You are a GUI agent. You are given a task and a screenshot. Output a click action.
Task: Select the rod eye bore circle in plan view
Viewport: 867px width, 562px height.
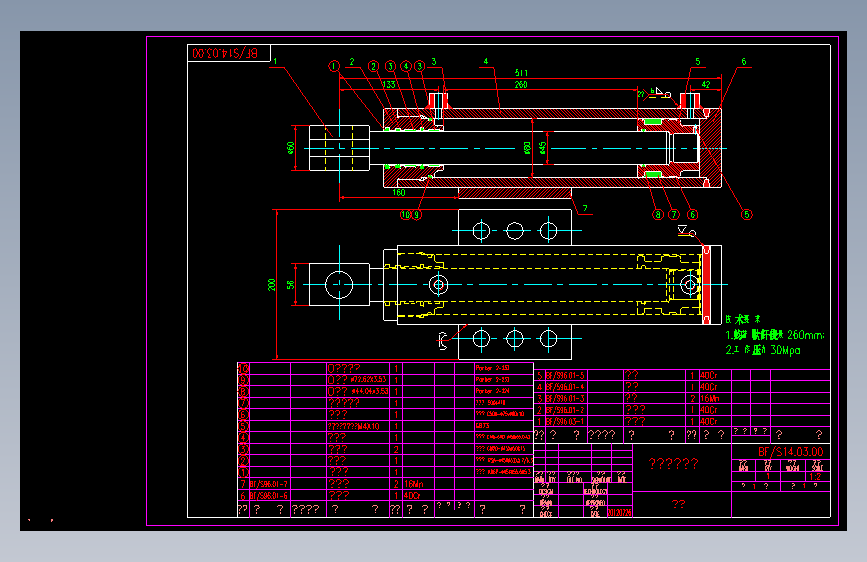click(339, 284)
